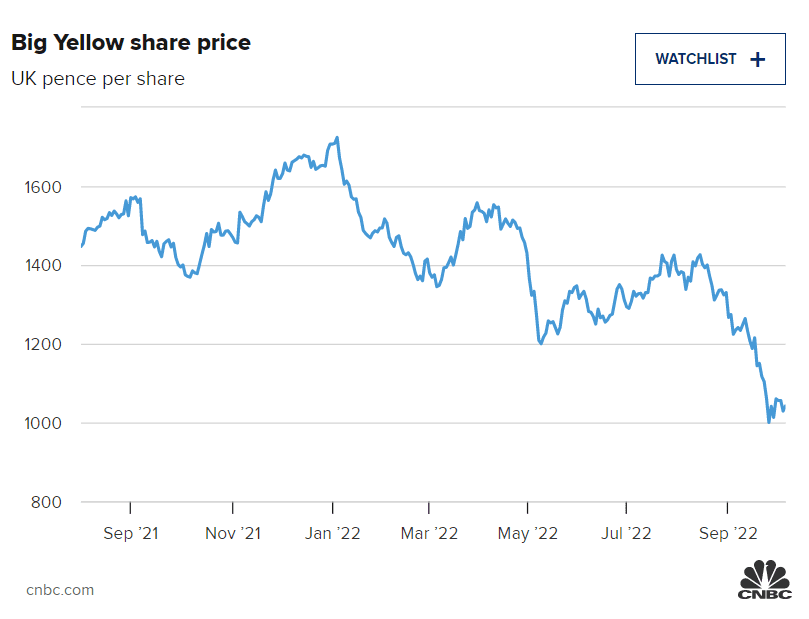
Task: Click the share price peak near Jan '22
Action: 337,138
